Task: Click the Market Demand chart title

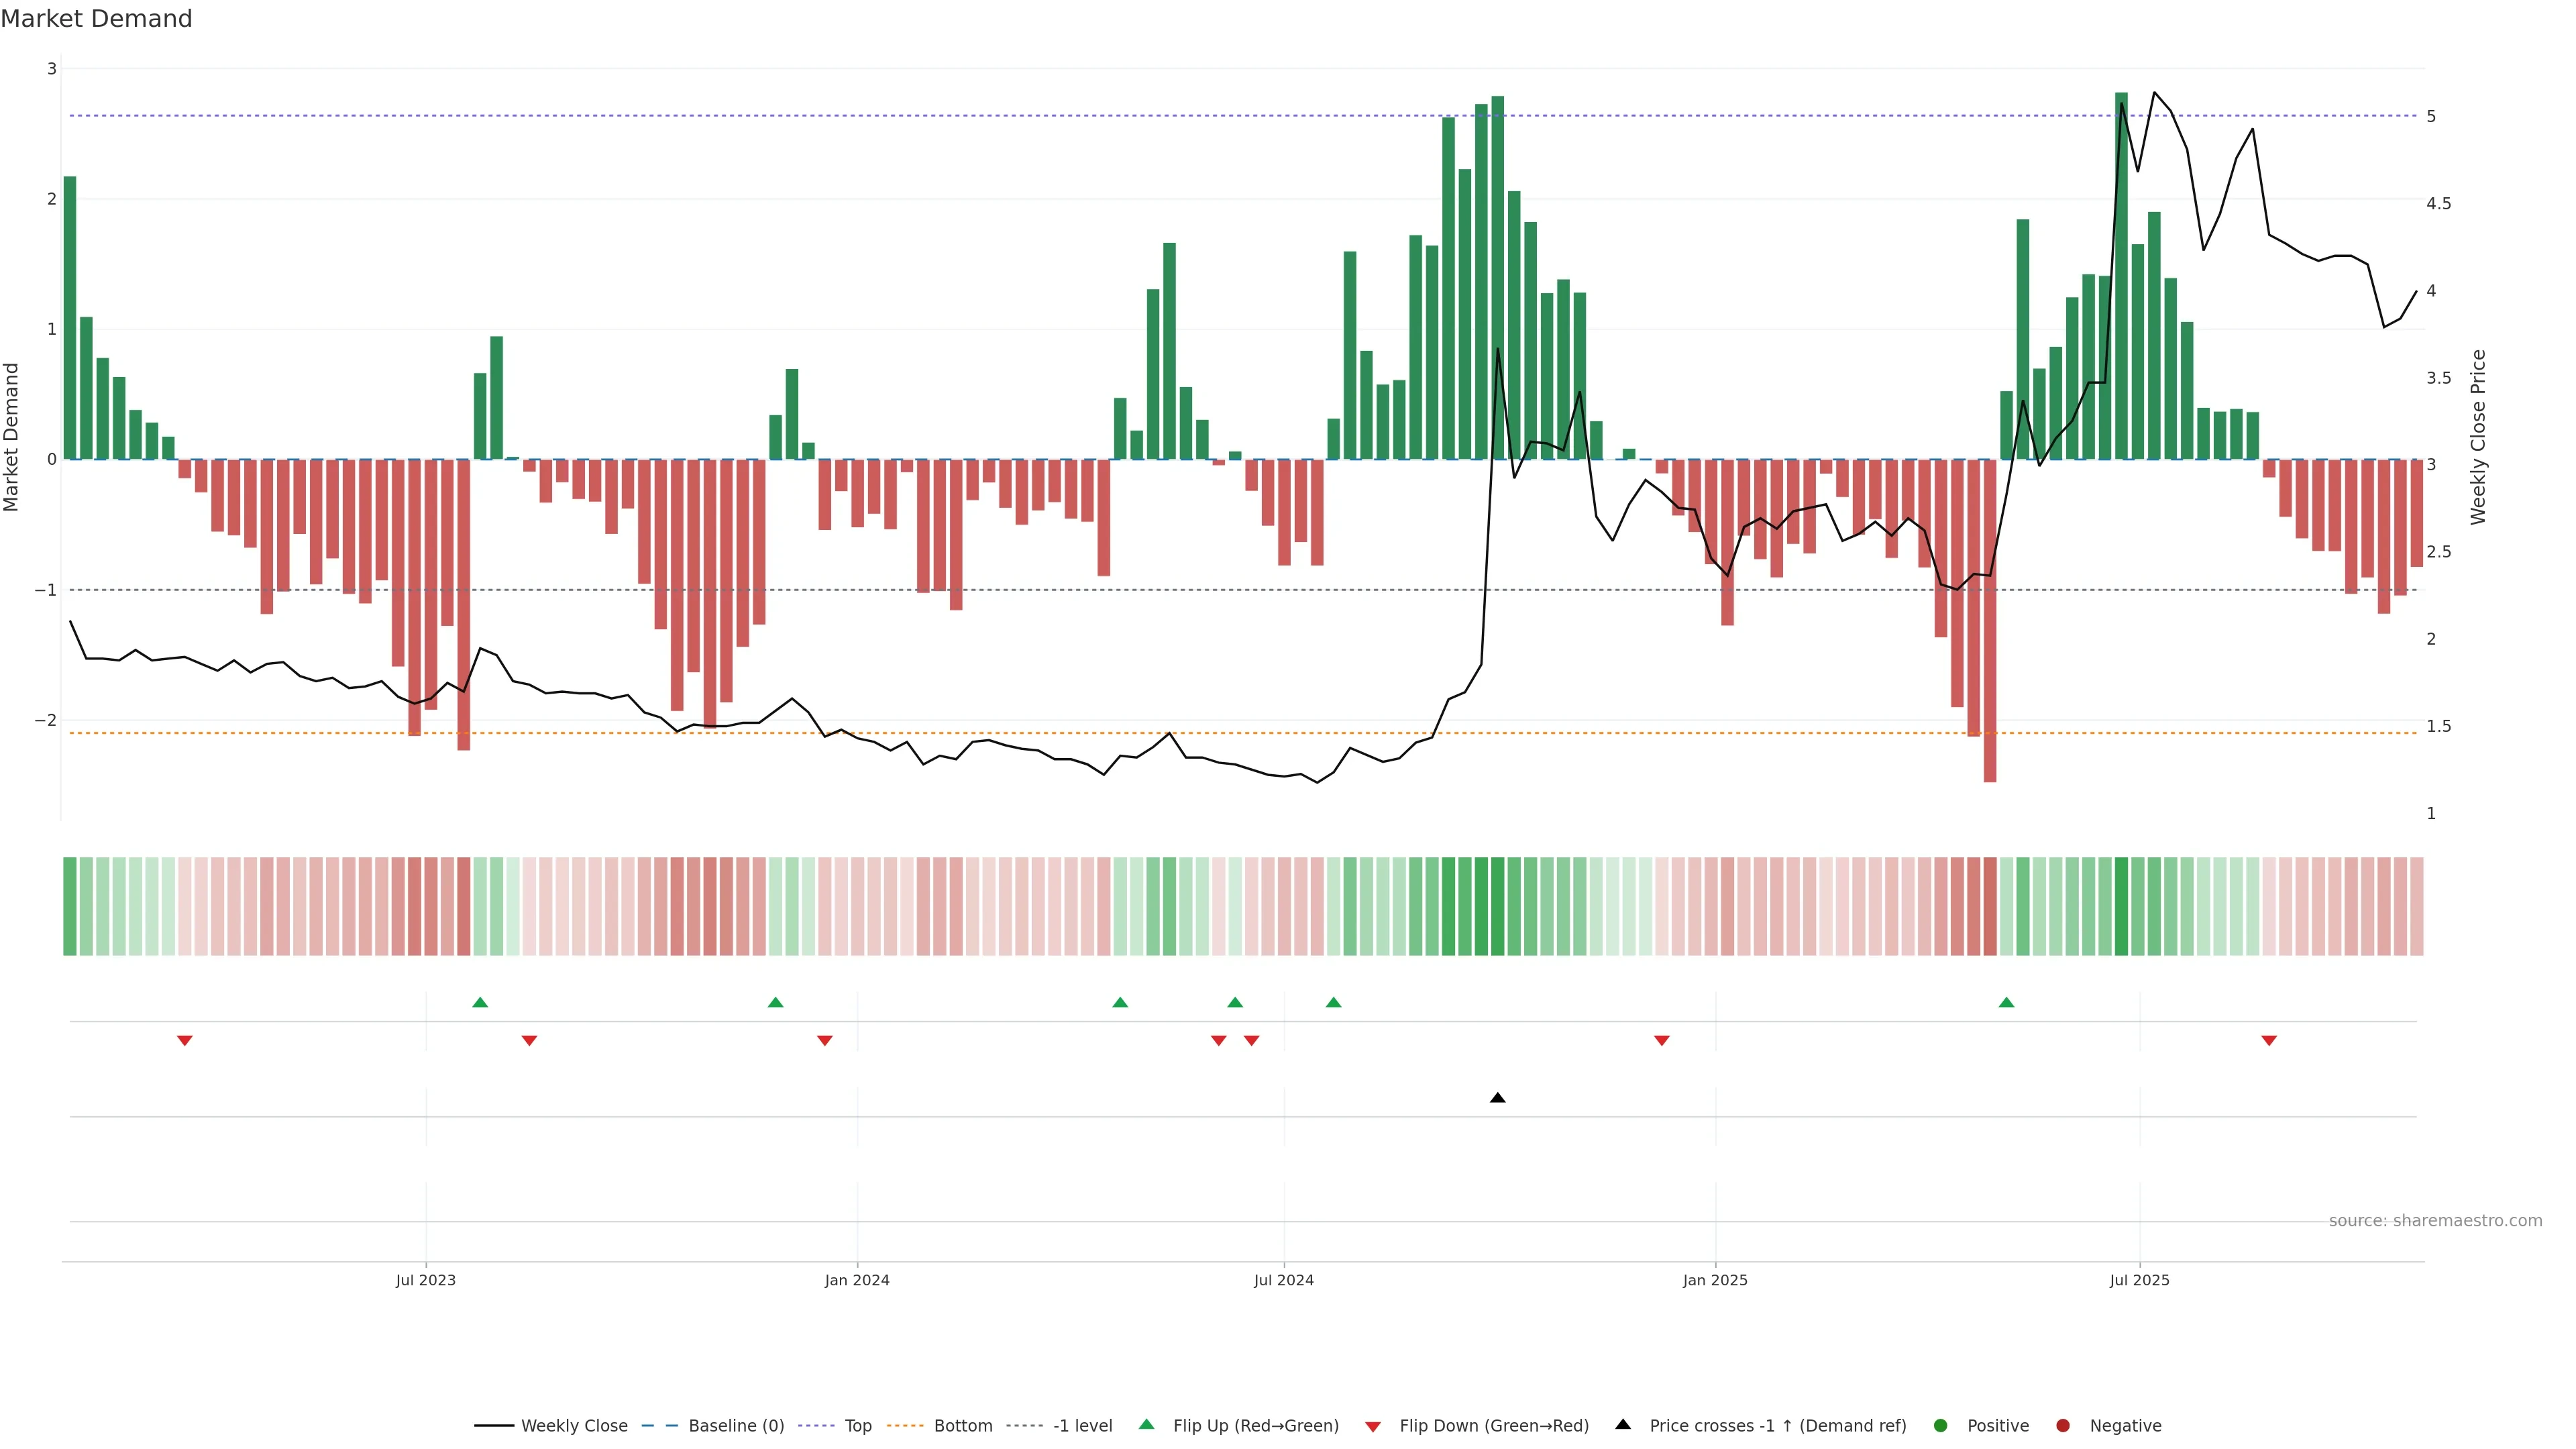Action: click(x=96, y=19)
